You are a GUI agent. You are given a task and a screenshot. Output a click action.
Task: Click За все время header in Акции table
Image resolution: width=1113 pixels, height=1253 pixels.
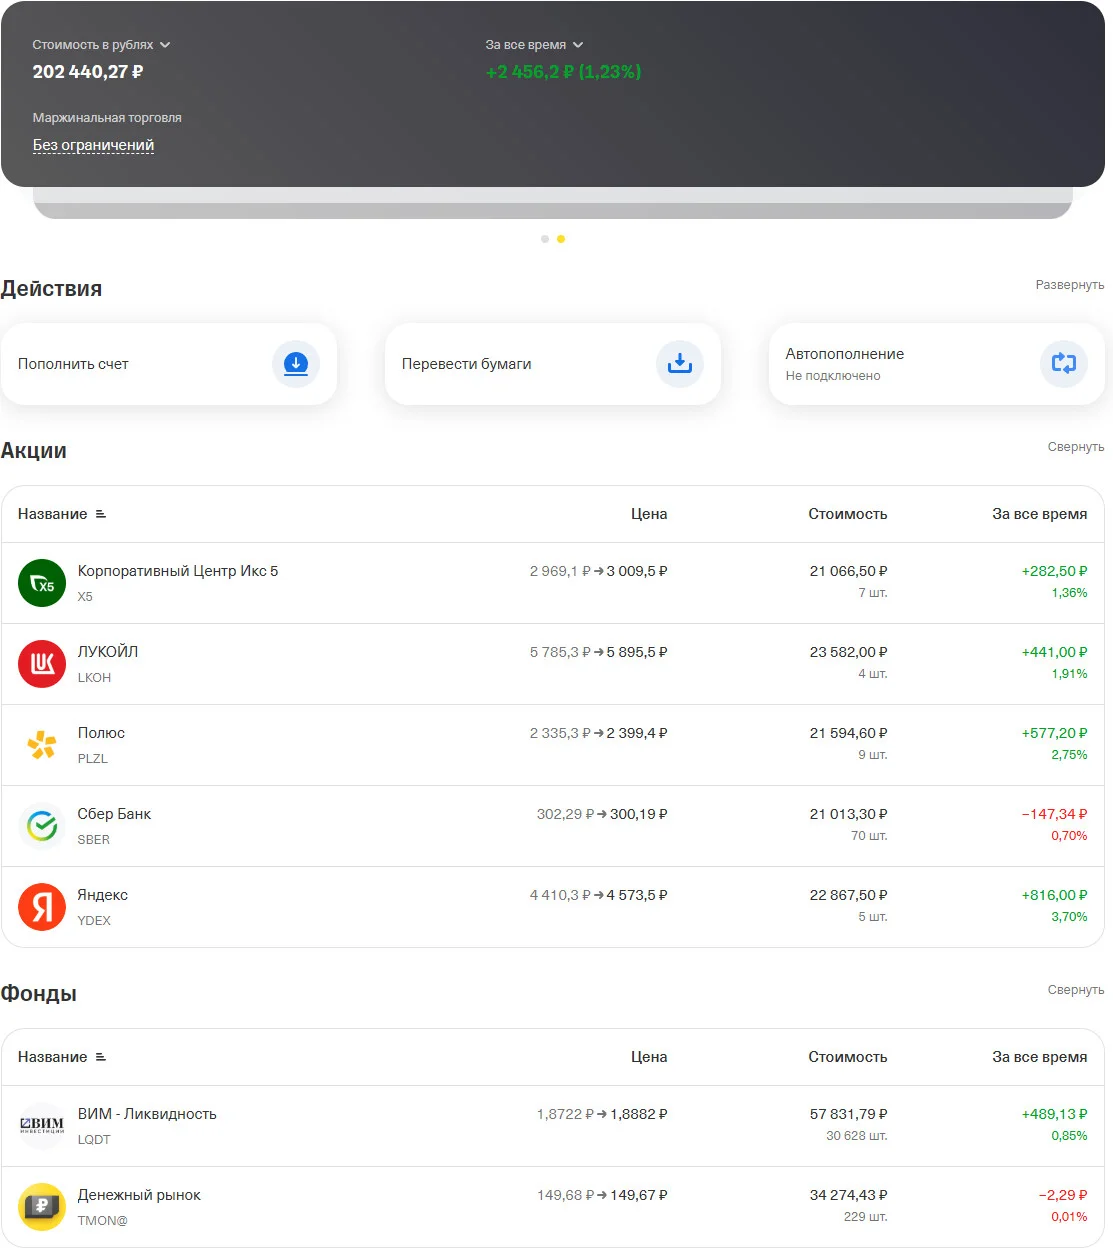[1040, 514]
